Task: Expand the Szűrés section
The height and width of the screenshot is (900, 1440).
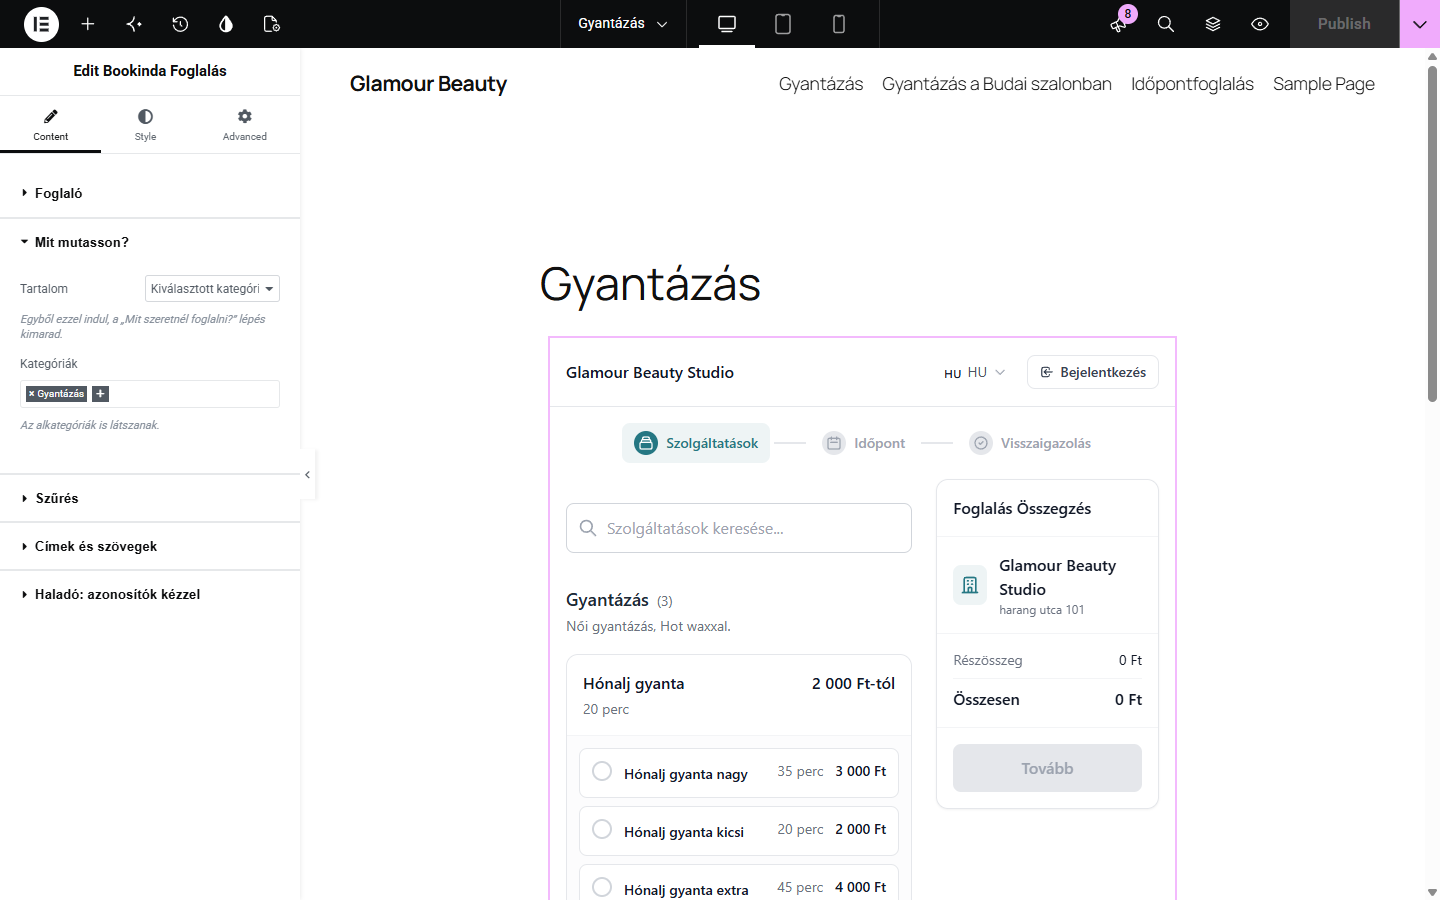Action: click(x=150, y=498)
